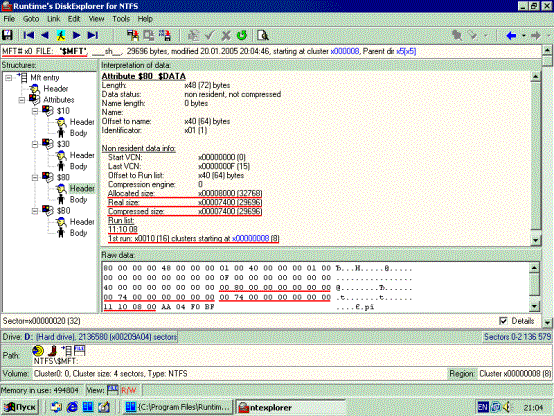Viewport: 554px width, 416px height.
Task: Select Body under $30 attribute
Action: coord(78,166)
